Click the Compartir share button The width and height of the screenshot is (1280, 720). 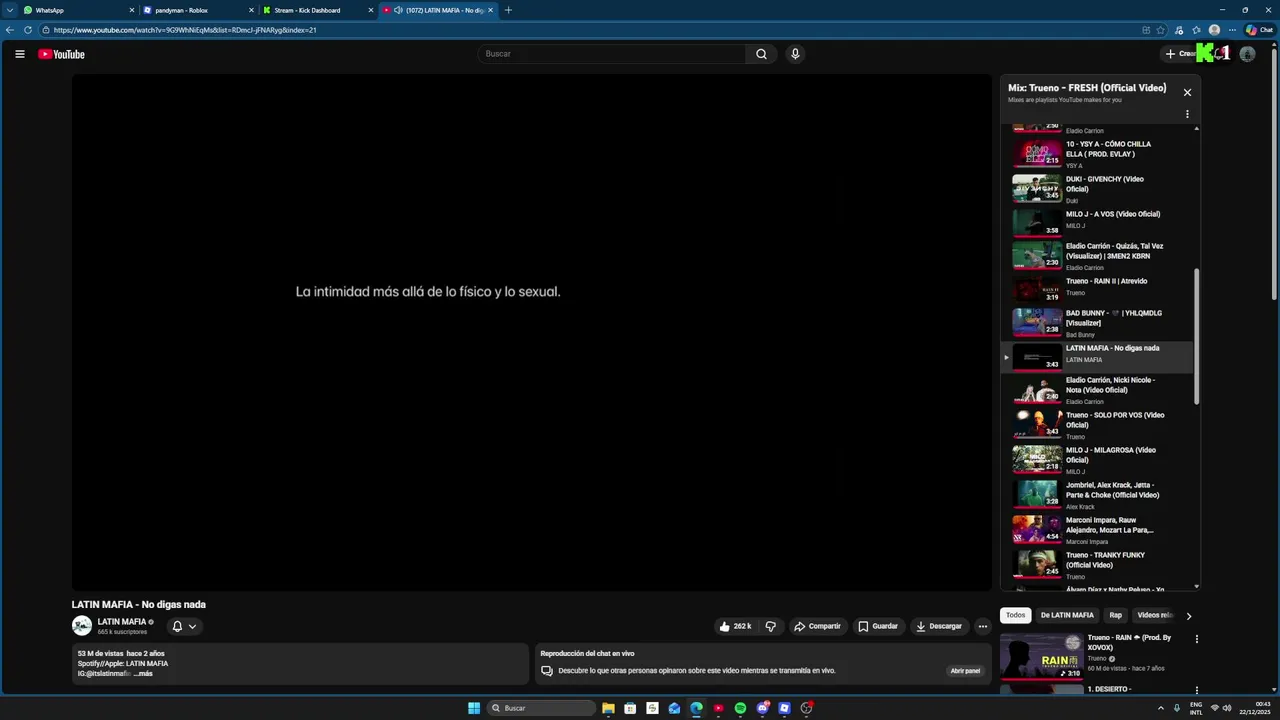(x=817, y=626)
